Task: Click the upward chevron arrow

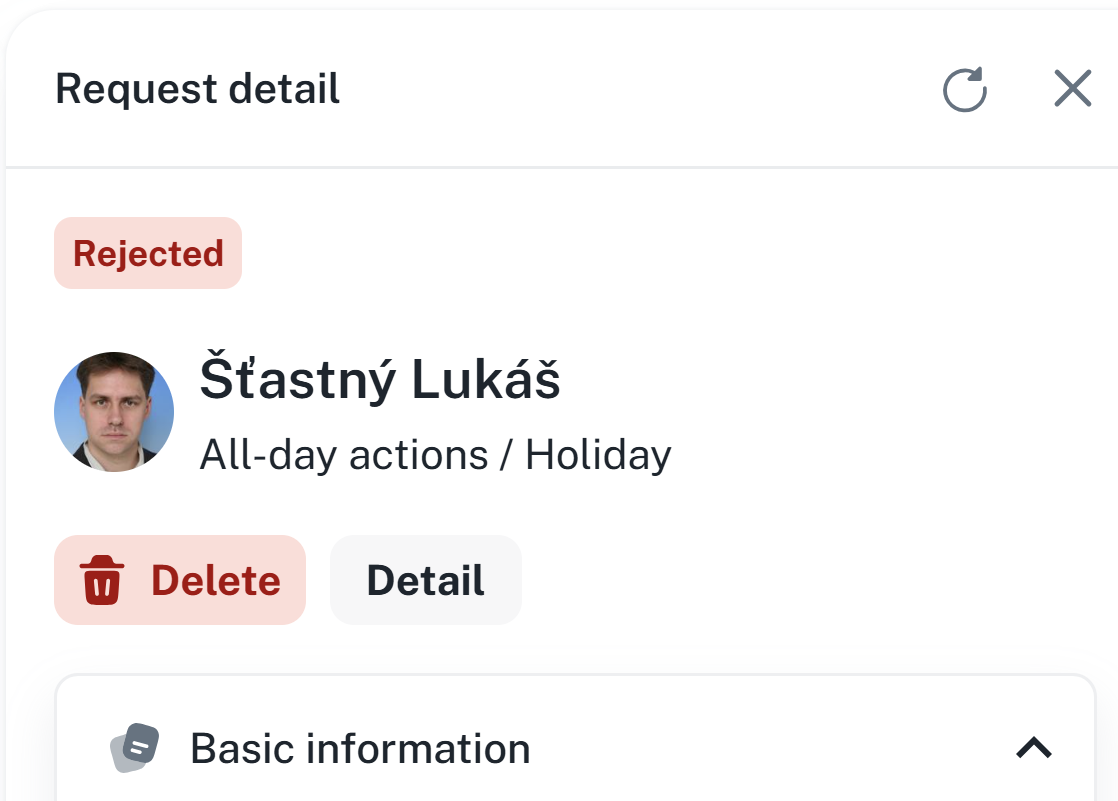Action: coord(1034,748)
